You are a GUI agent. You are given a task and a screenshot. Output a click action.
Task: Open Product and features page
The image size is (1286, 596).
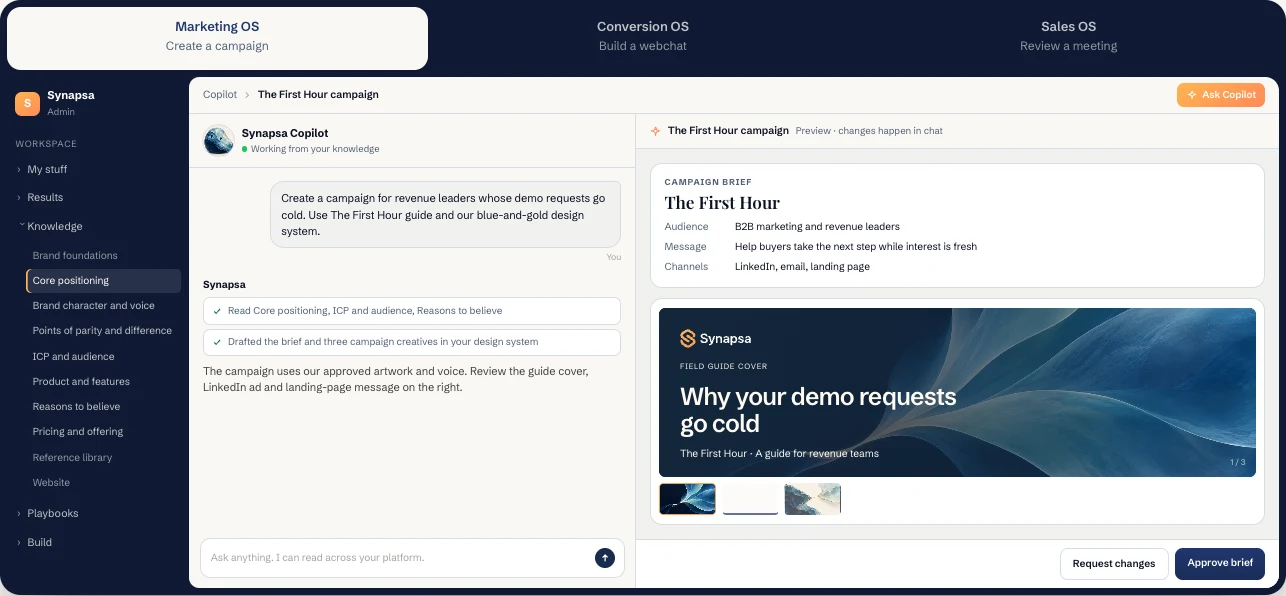81,381
